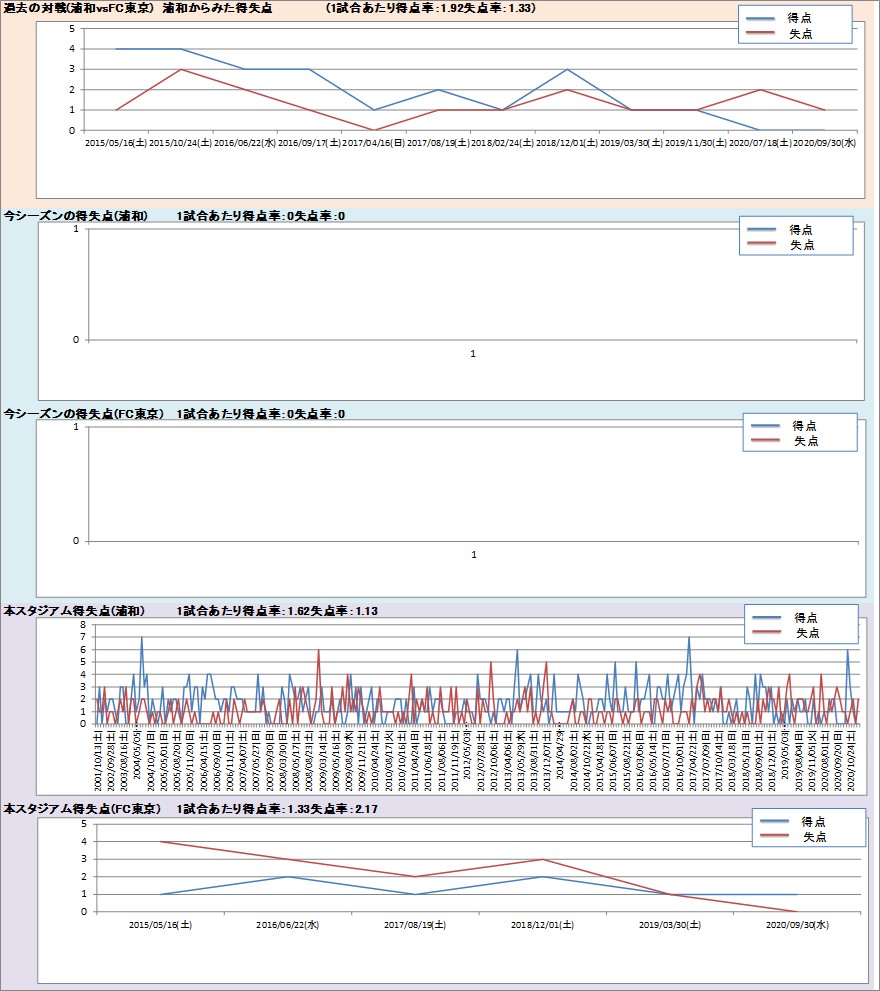Image resolution: width=880 pixels, height=991 pixels.
Task: Click the 得点率:1.92 失点率:1.33 summary text
Action: click(x=430, y=8)
